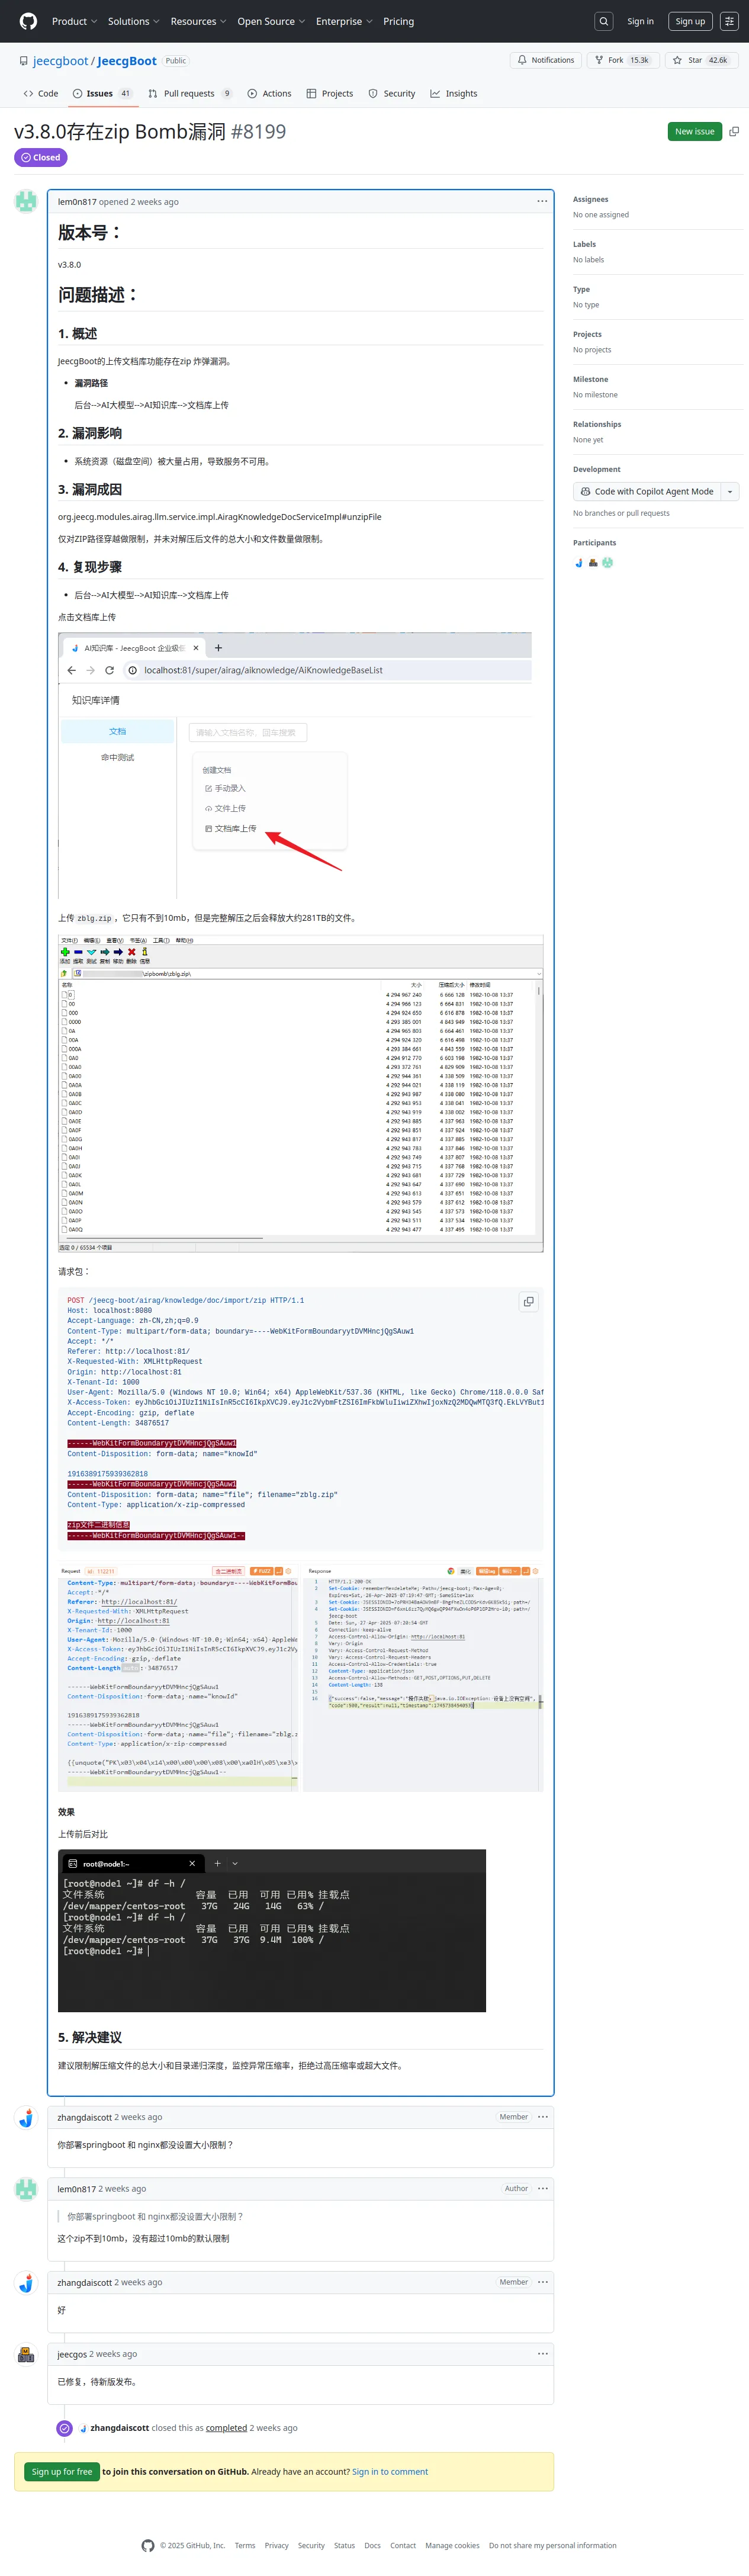Click the GitHub footer logo
The height and width of the screenshot is (2576, 749).
pos(148,2545)
